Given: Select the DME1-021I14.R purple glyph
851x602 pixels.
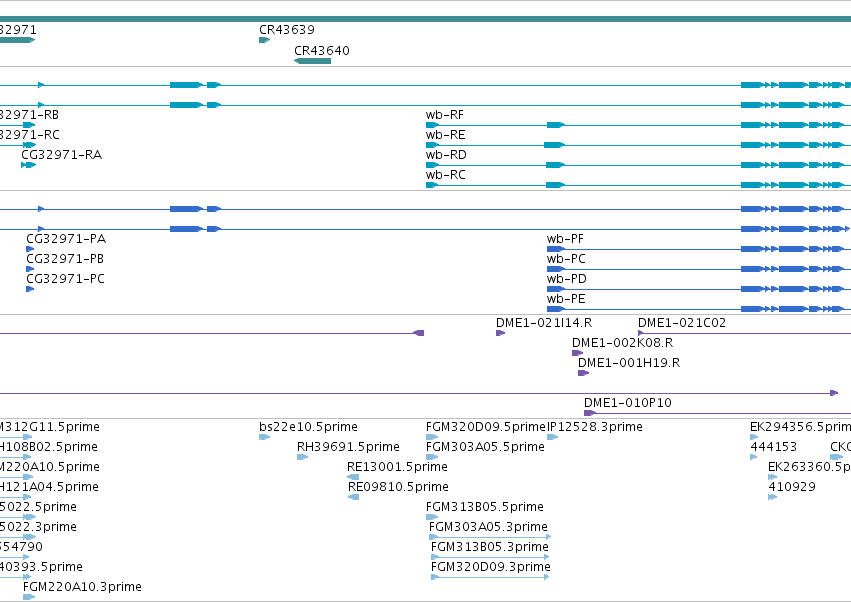Looking at the screenshot, I should point(500,333).
